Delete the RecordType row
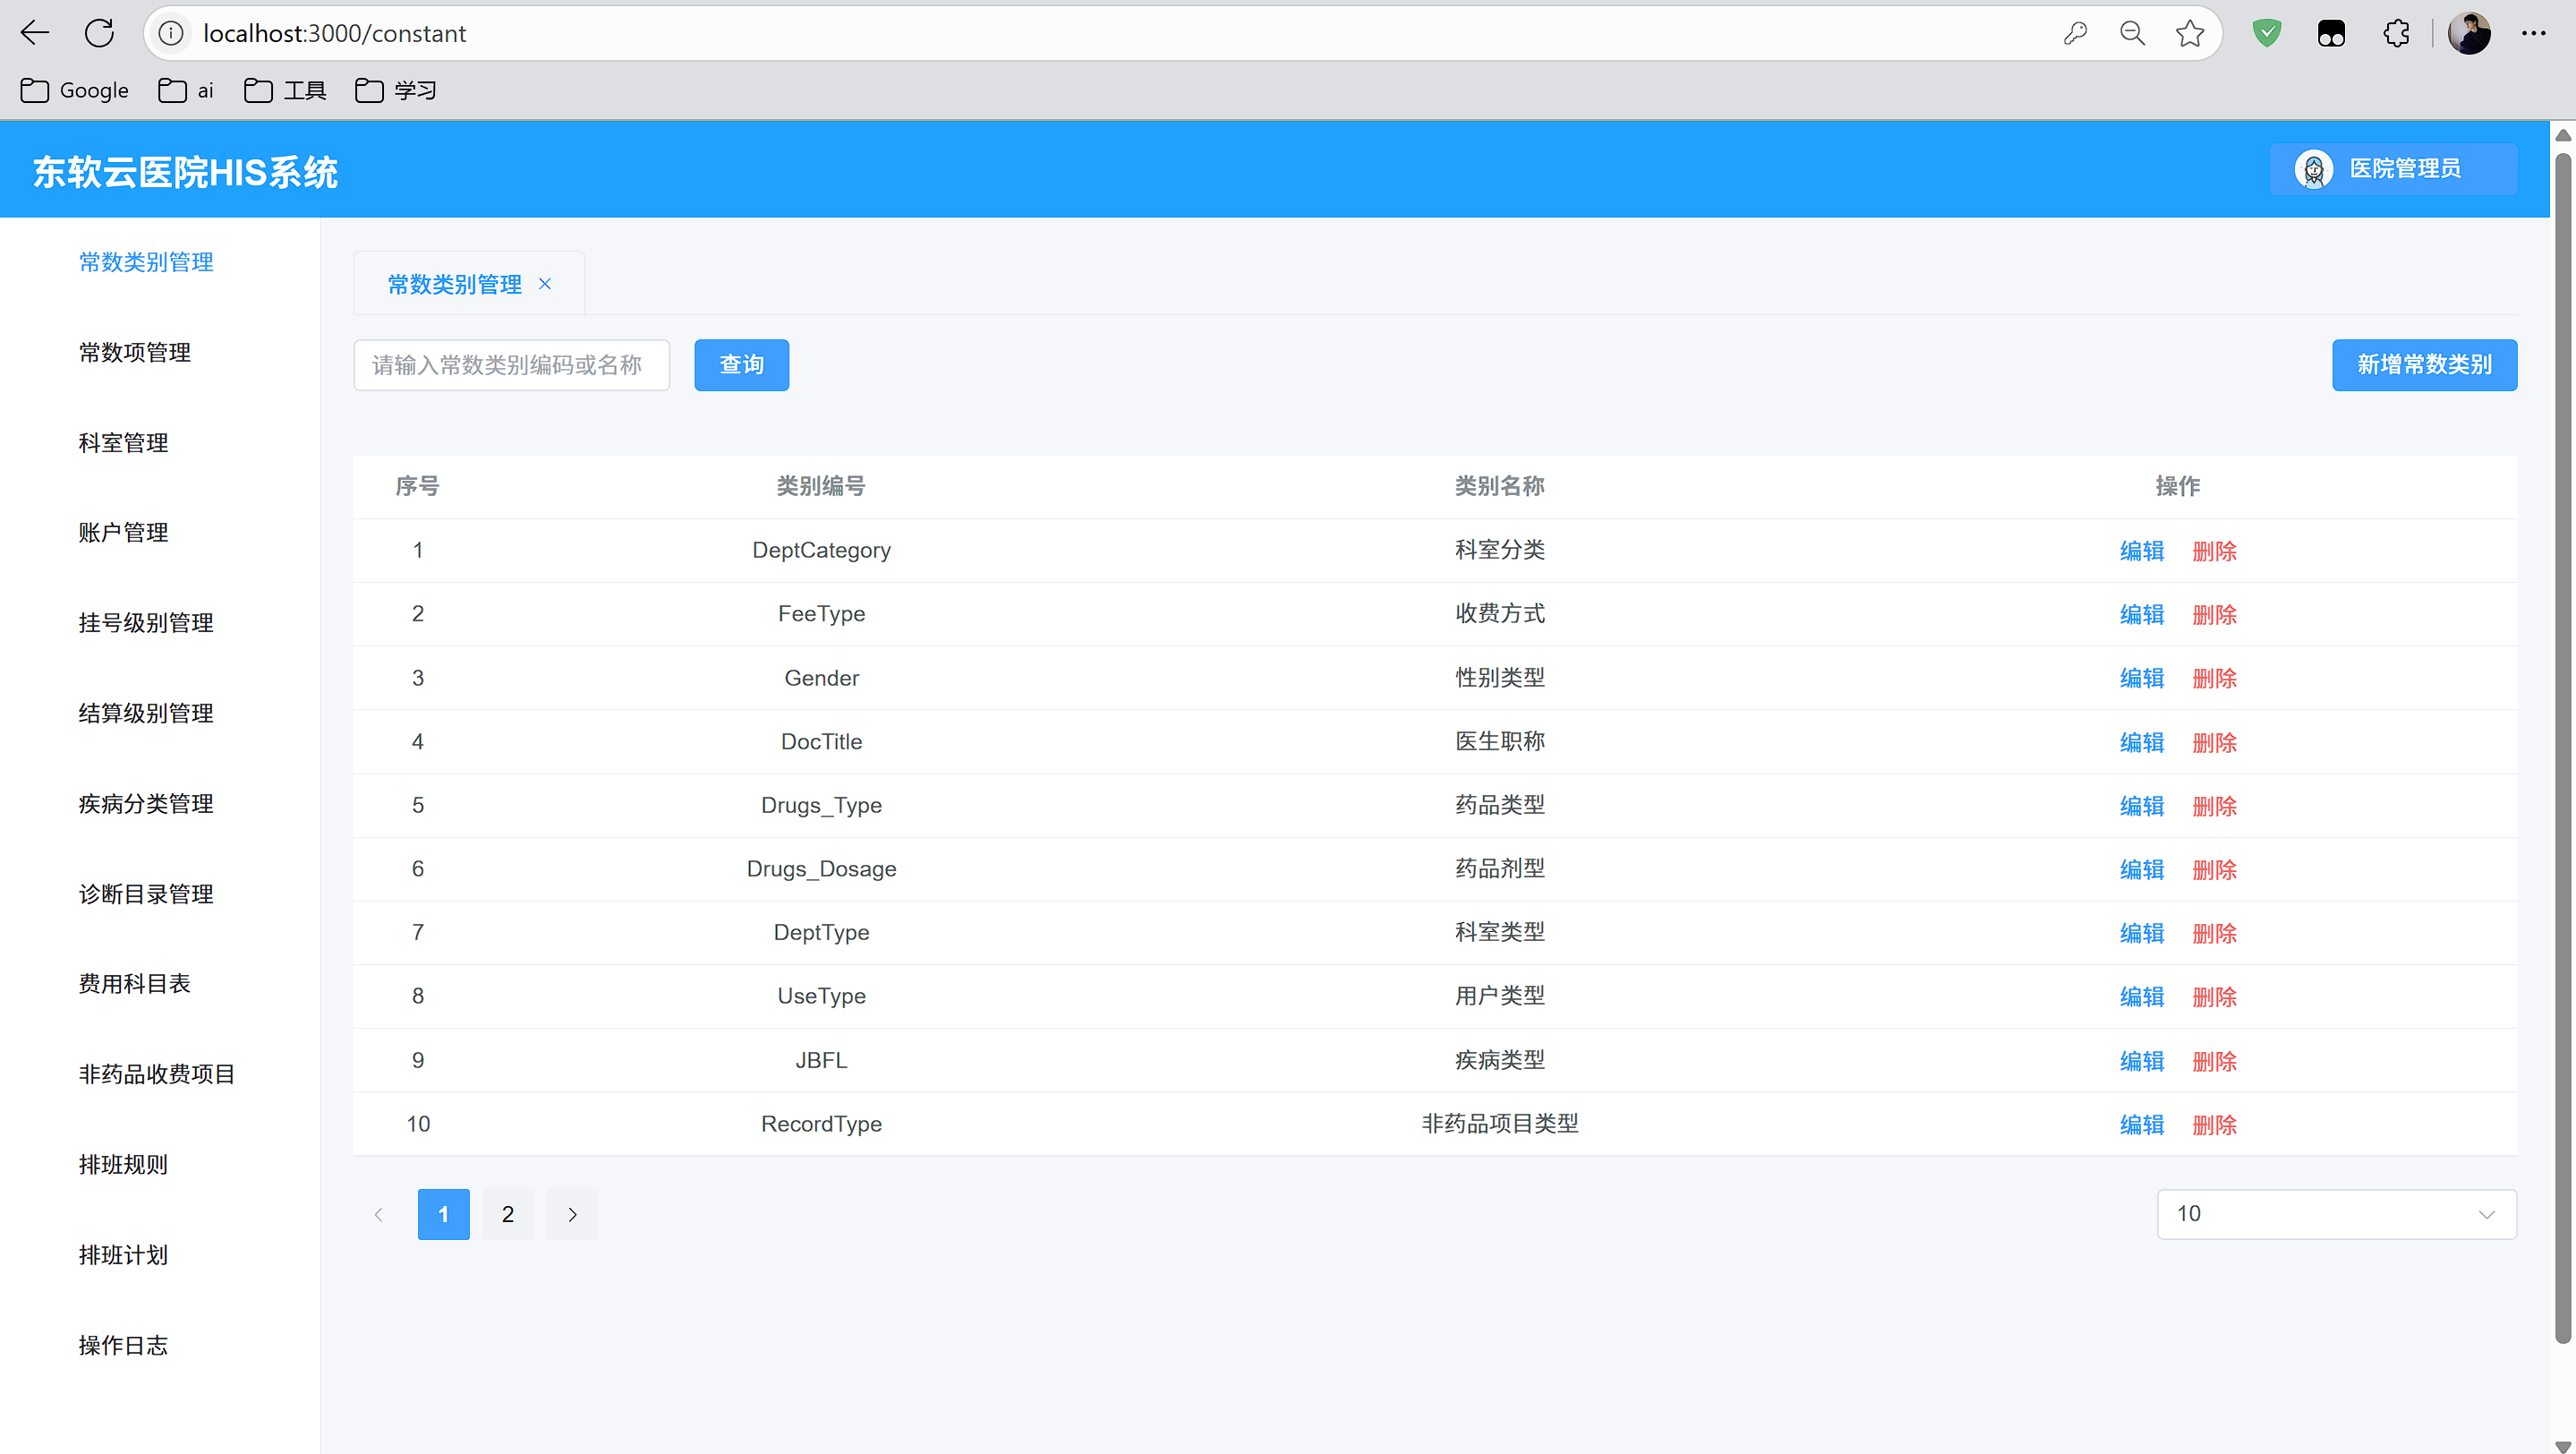 [x=2214, y=1125]
